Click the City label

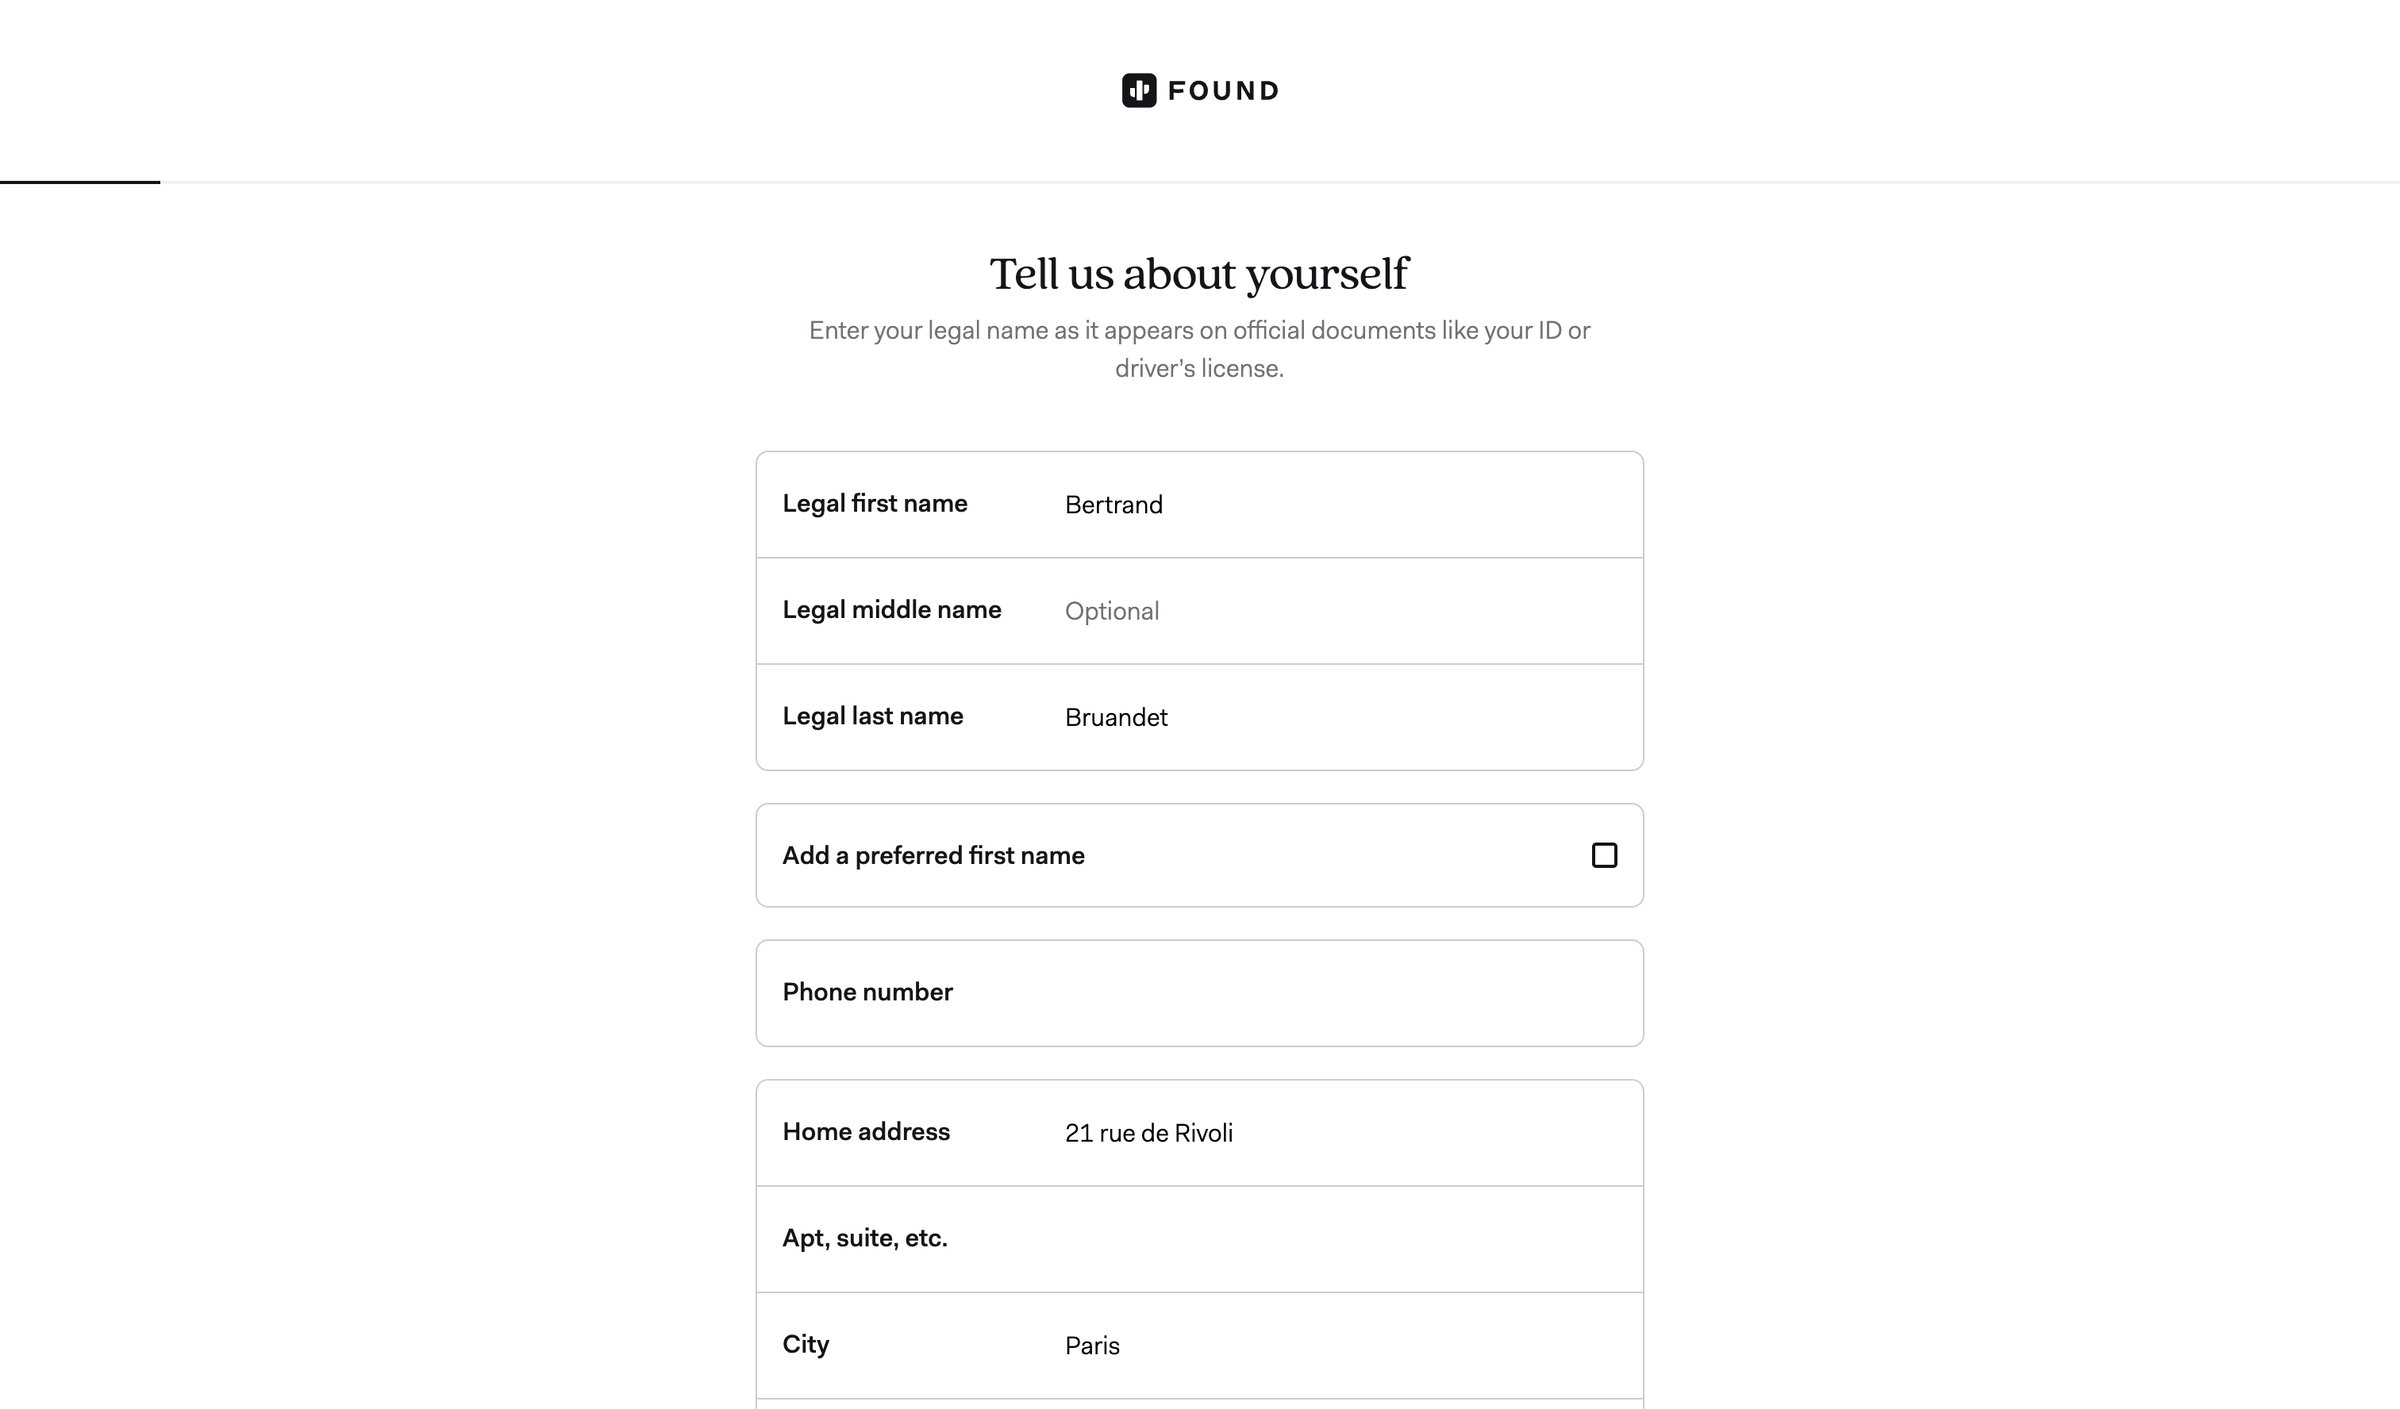(806, 1344)
